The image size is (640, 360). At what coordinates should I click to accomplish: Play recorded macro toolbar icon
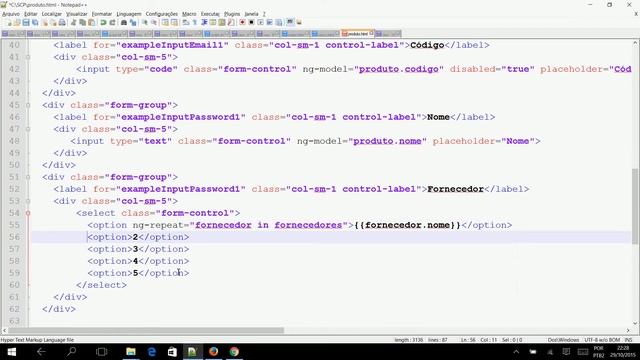tap(260, 22)
